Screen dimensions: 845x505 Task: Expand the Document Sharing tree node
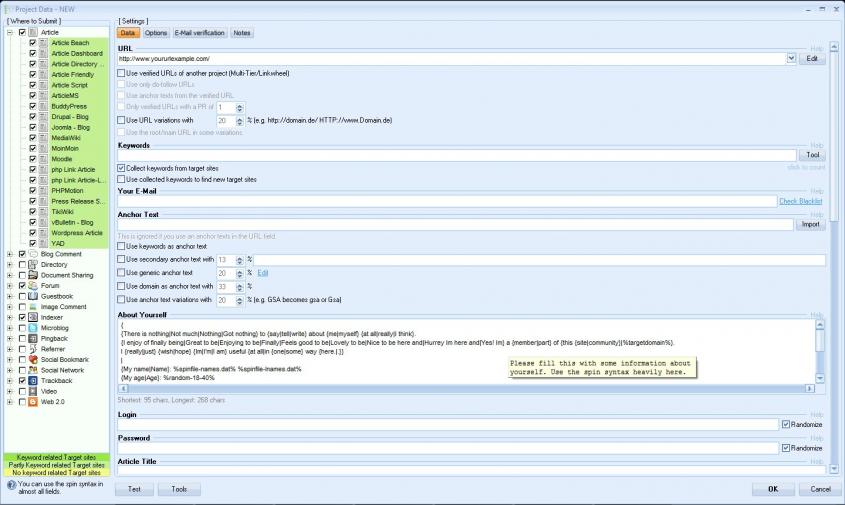click(10, 275)
